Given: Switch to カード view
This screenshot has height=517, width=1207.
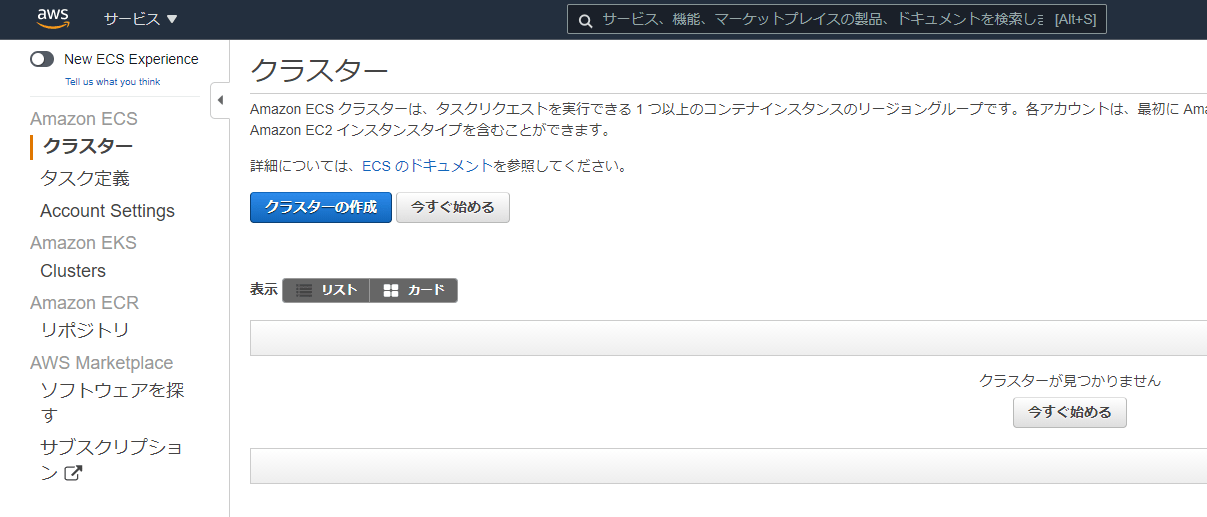Looking at the screenshot, I should pyautogui.click(x=414, y=290).
